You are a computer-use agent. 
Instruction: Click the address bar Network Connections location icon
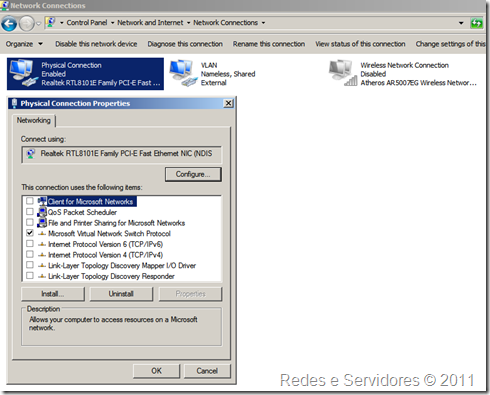[x=51, y=22]
